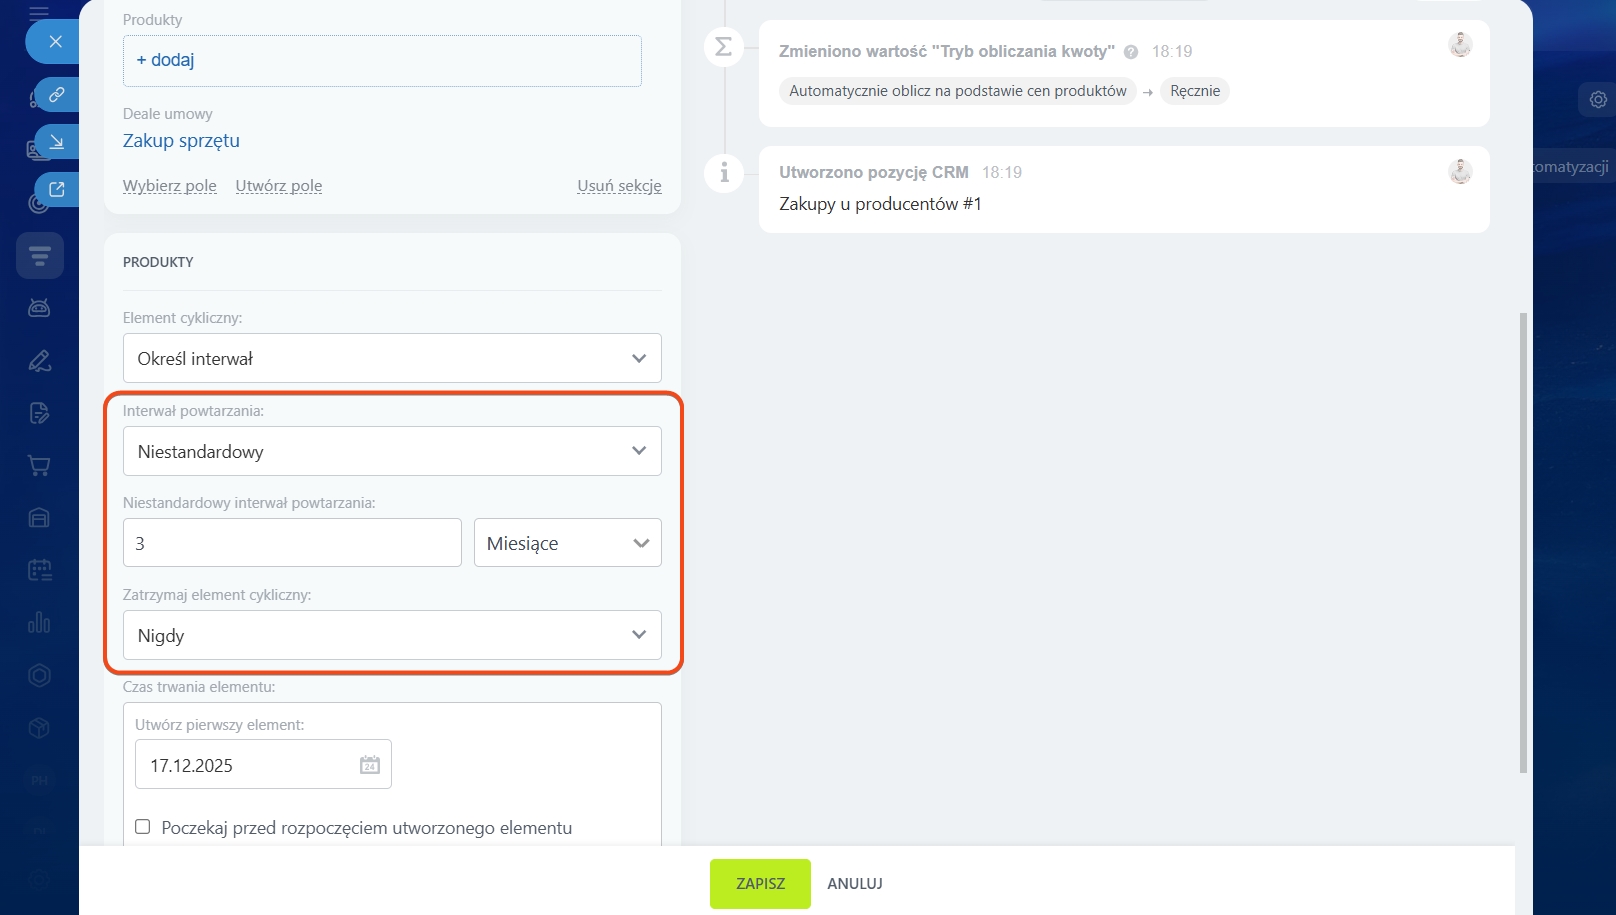Click the calendar icon in date field
The image size is (1616, 915).
pos(370,765)
